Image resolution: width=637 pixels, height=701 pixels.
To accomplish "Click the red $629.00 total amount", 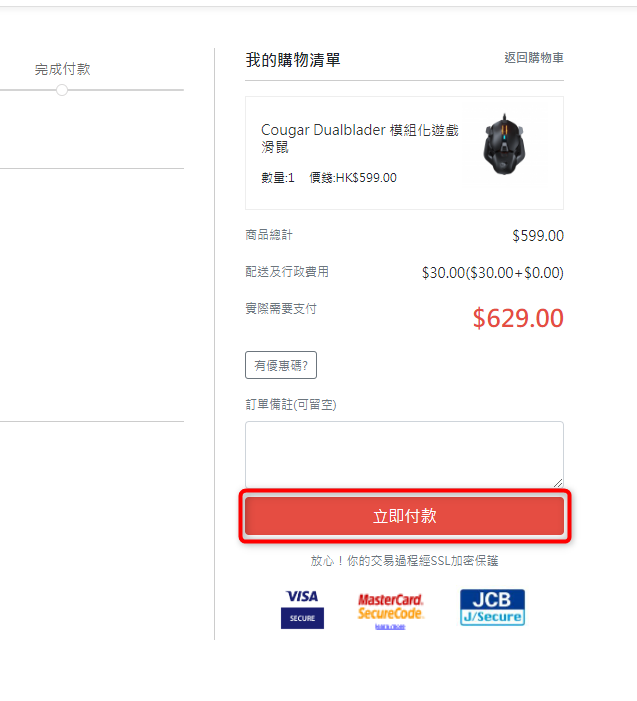I will pyautogui.click(x=518, y=318).
